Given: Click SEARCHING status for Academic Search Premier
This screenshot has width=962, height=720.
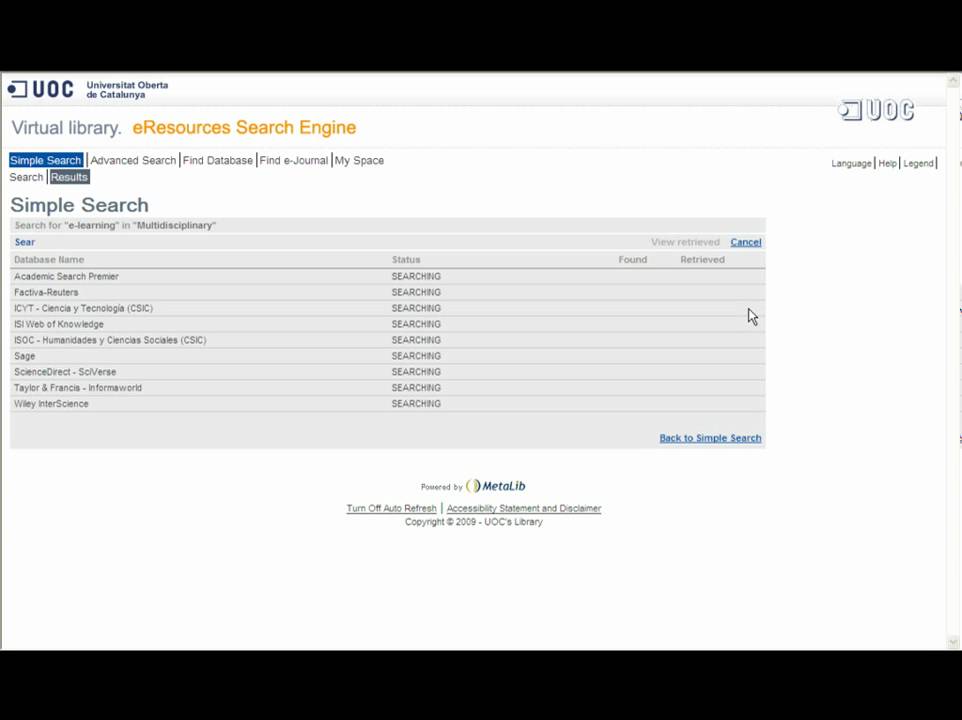Looking at the screenshot, I should tap(416, 277).
